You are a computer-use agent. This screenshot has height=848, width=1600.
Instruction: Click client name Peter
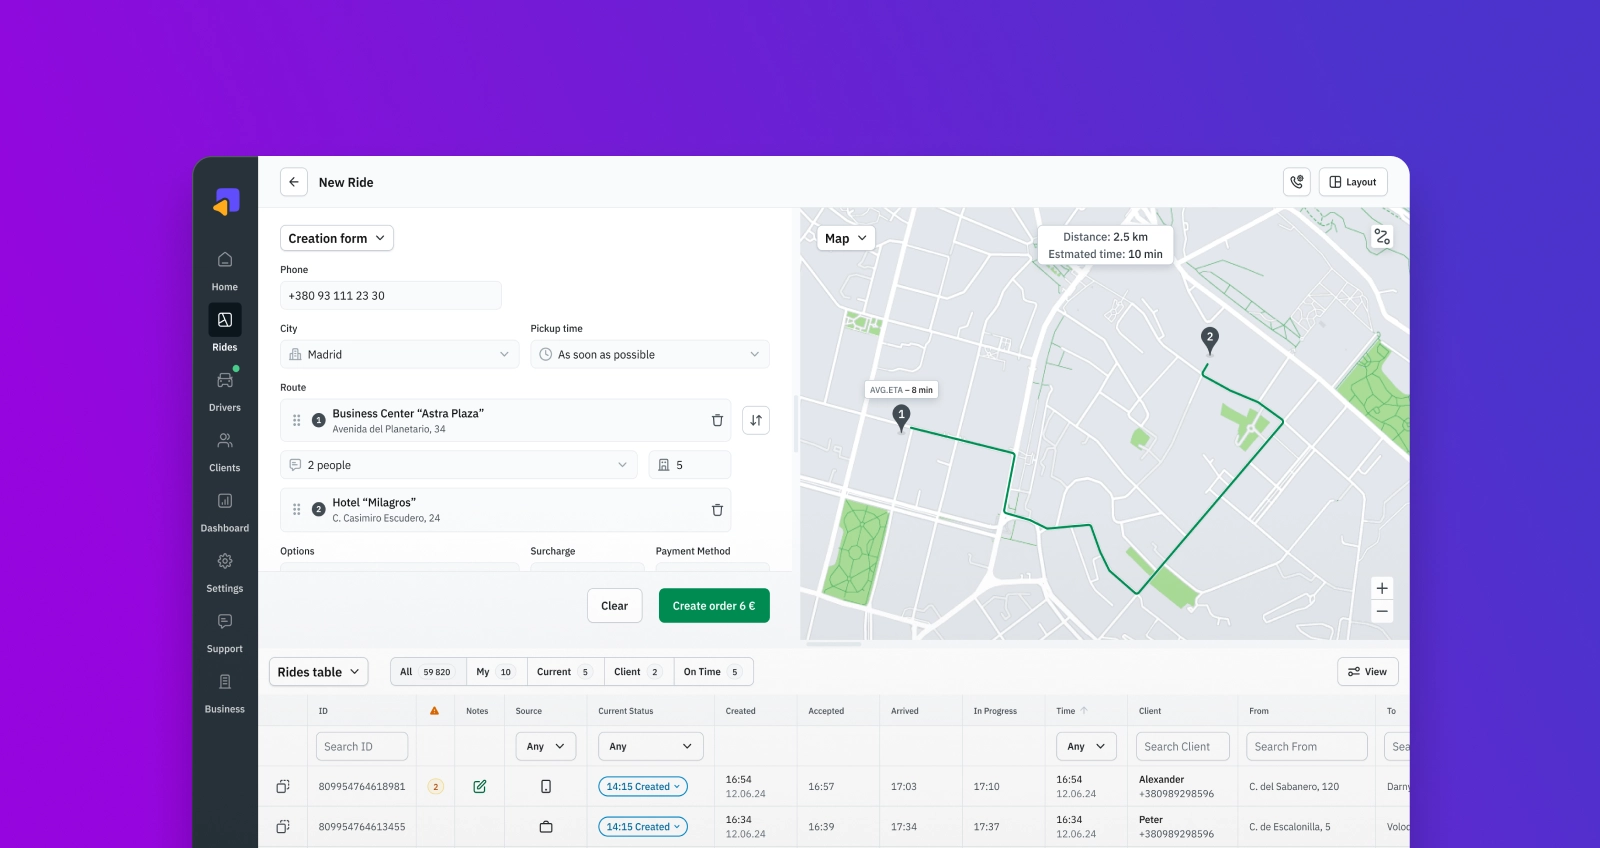(x=1151, y=819)
